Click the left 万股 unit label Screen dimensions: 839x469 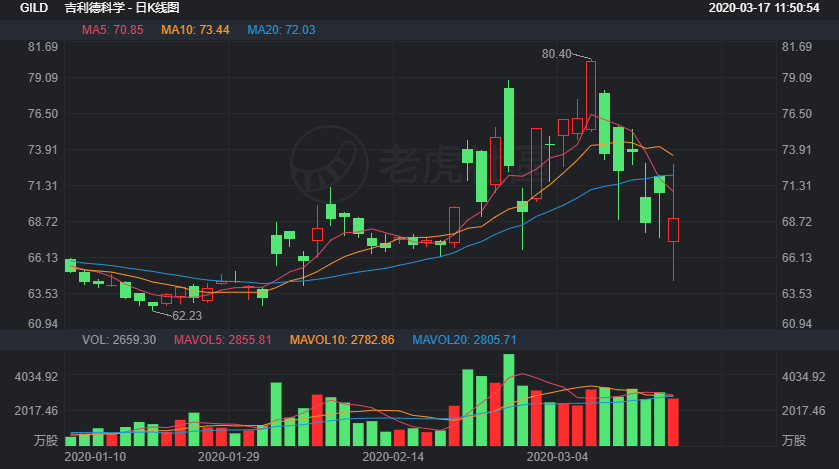pyautogui.click(x=46, y=441)
